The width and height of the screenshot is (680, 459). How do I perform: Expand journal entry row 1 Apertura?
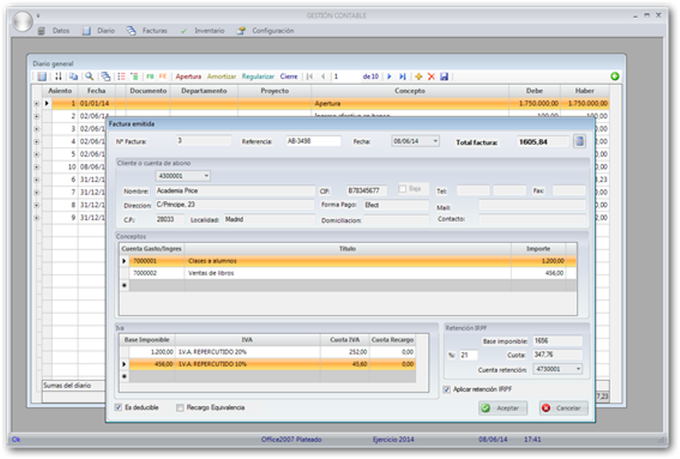[36, 104]
